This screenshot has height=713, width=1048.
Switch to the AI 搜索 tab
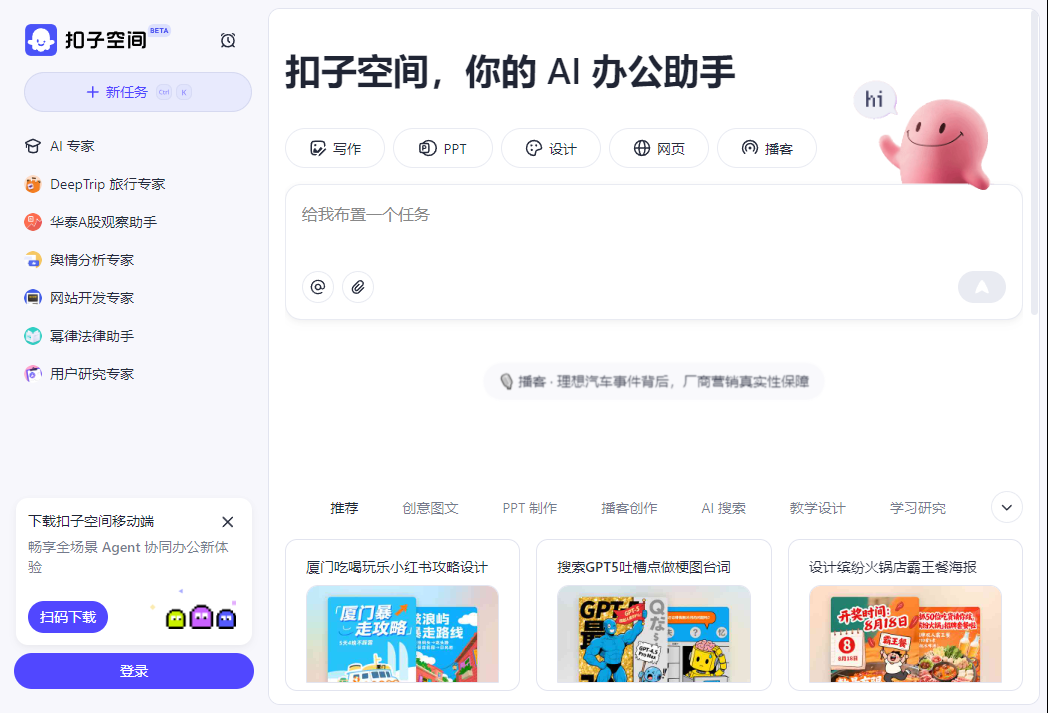pos(723,507)
